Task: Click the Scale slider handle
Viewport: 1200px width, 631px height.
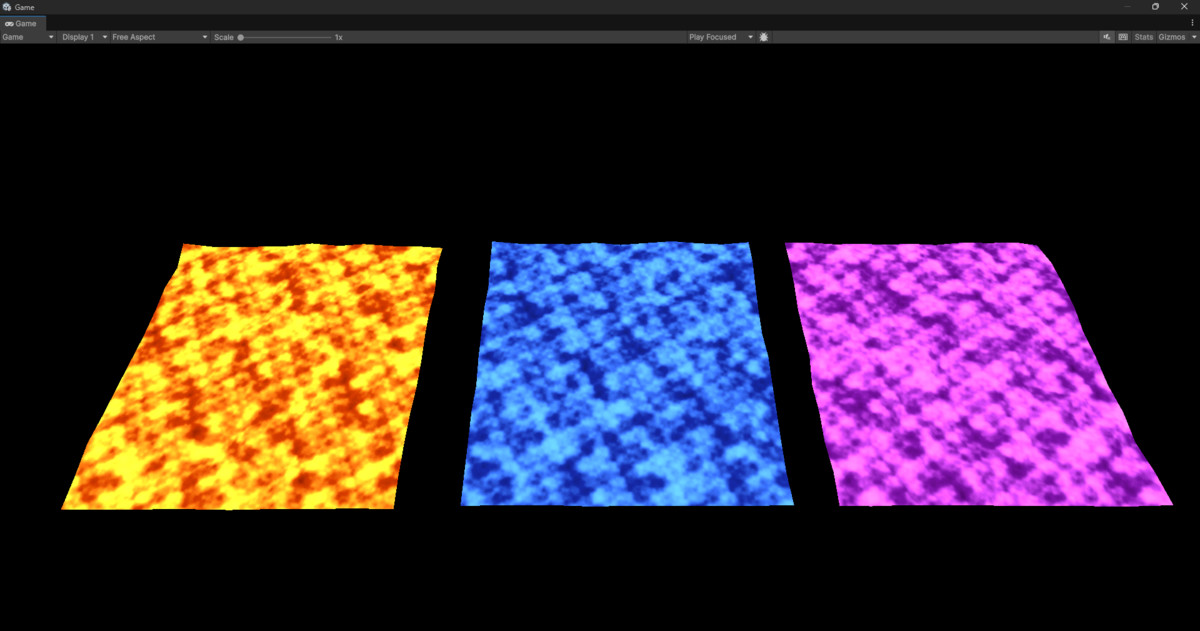Action: click(241, 37)
